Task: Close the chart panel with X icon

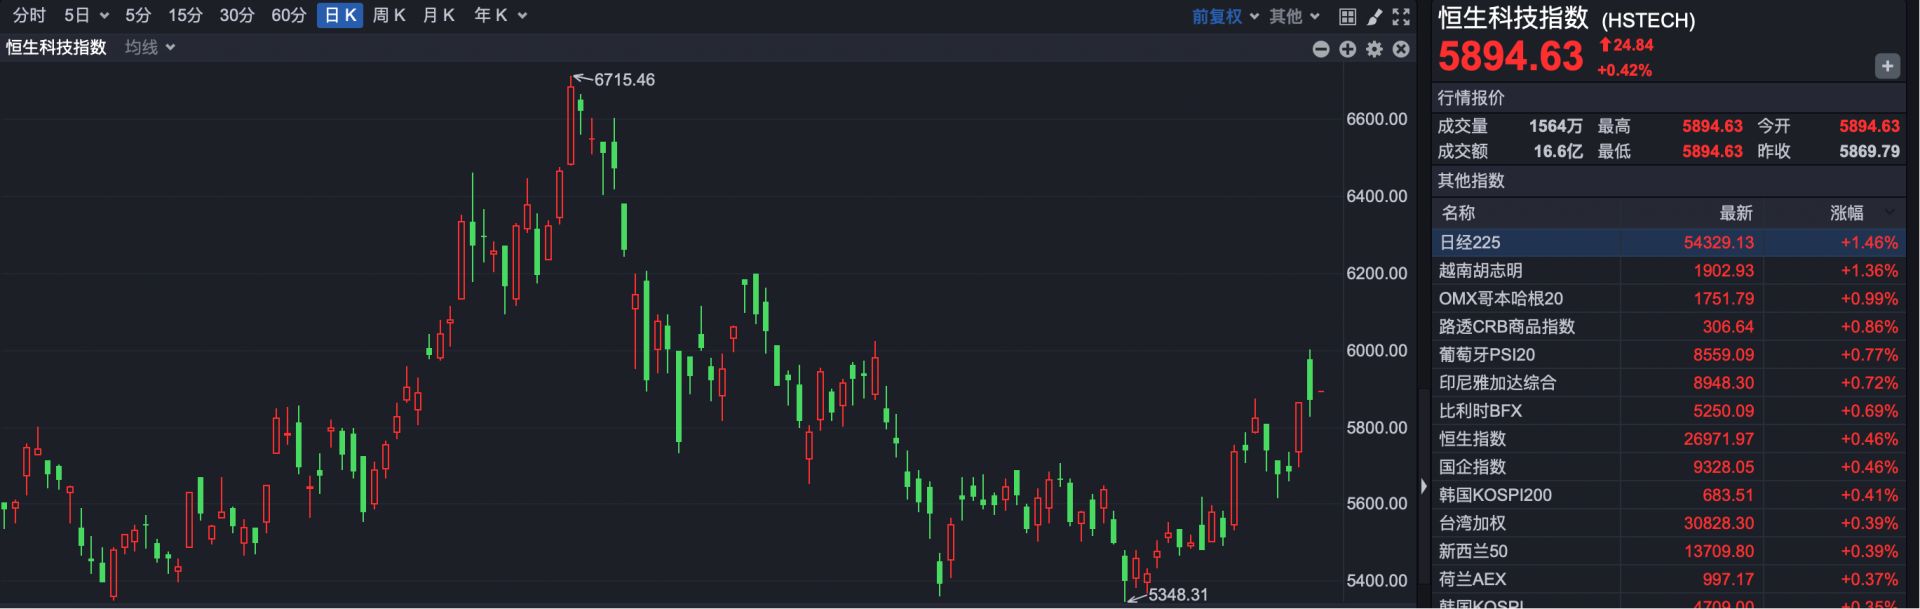Action: [x=1401, y=49]
